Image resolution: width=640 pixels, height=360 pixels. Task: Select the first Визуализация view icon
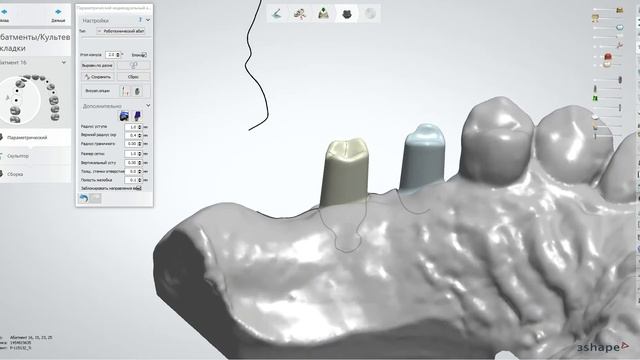point(124,91)
